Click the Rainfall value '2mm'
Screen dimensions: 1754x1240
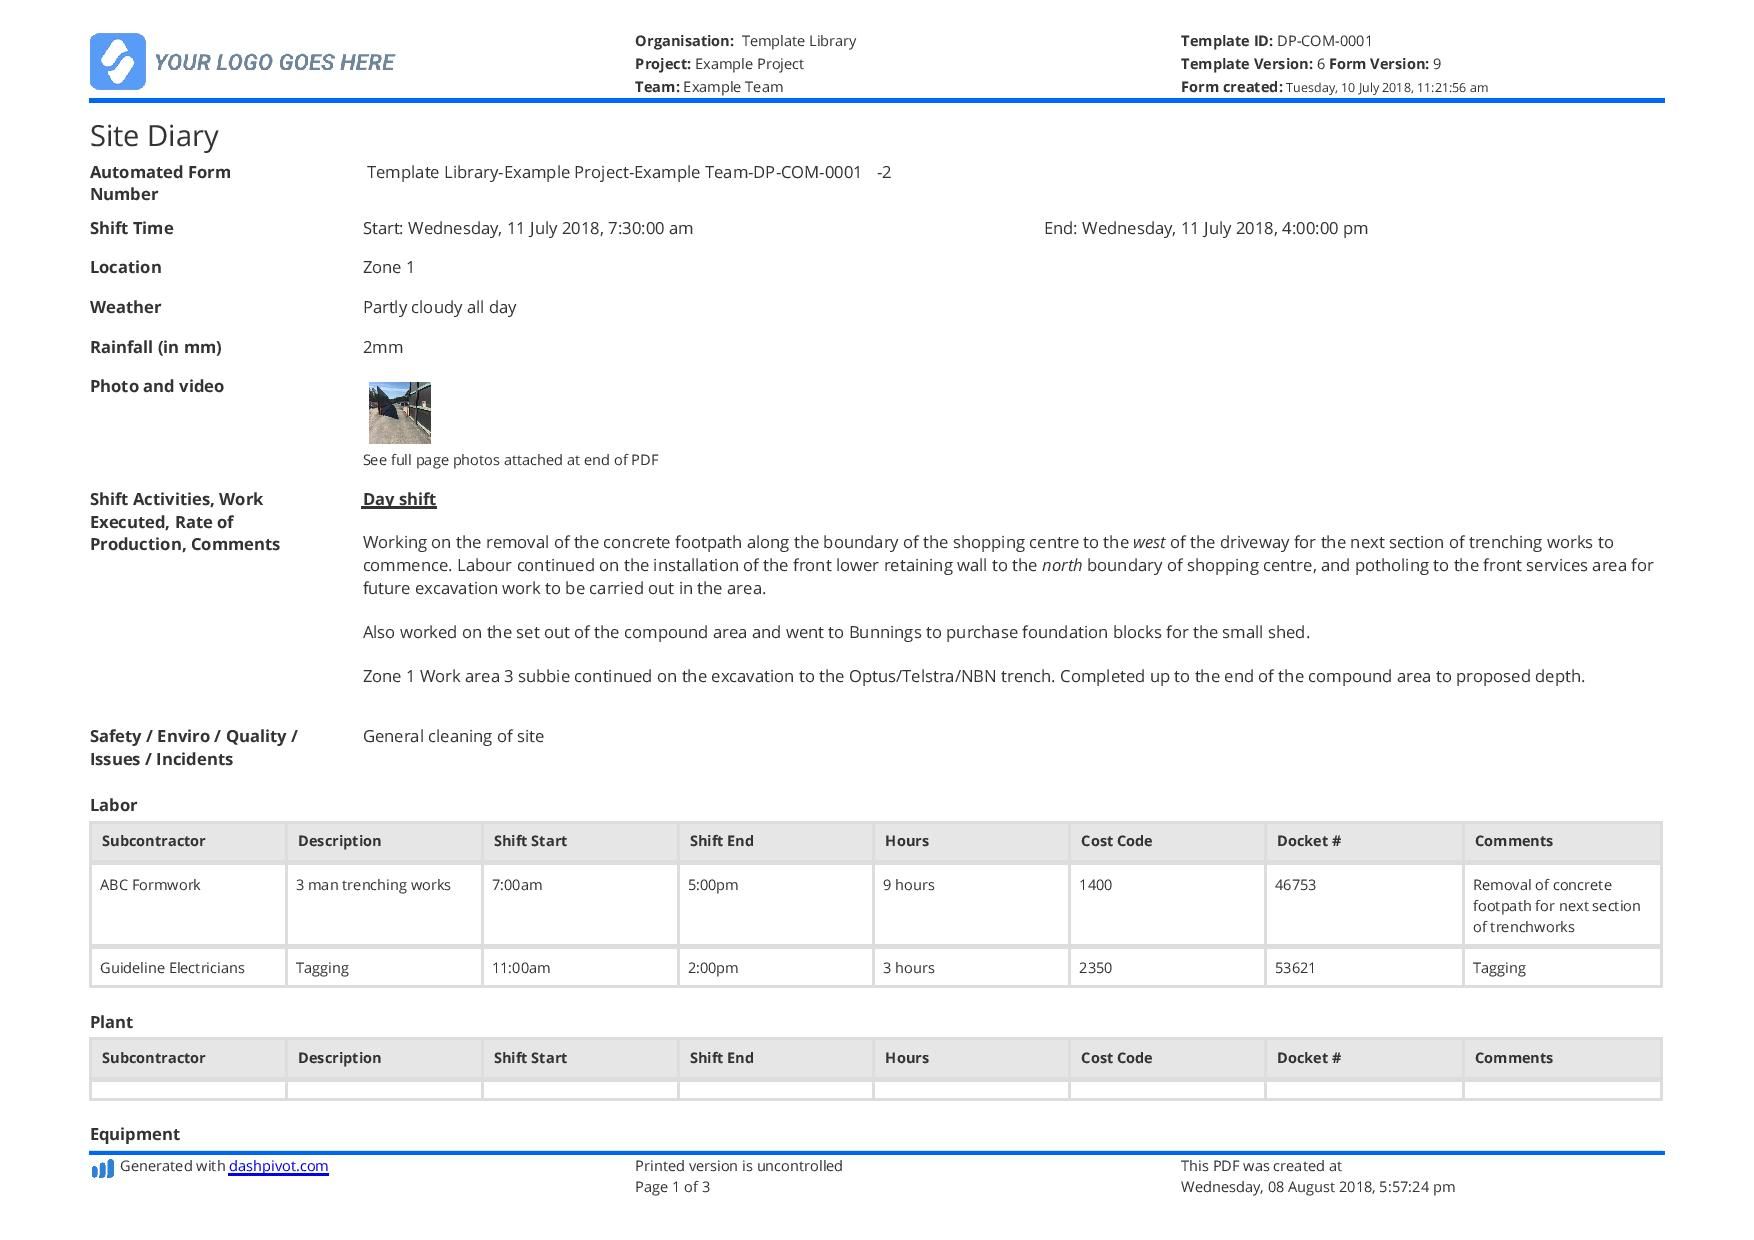point(383,347)
